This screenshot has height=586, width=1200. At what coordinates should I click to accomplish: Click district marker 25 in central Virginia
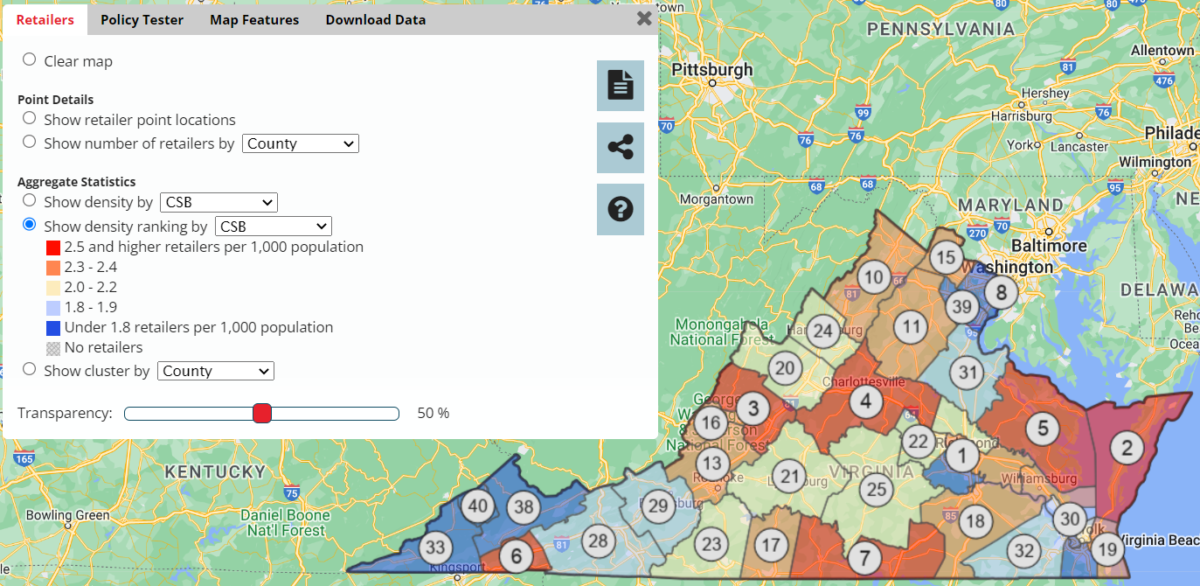pyautogui.click(x=877, y=489)
